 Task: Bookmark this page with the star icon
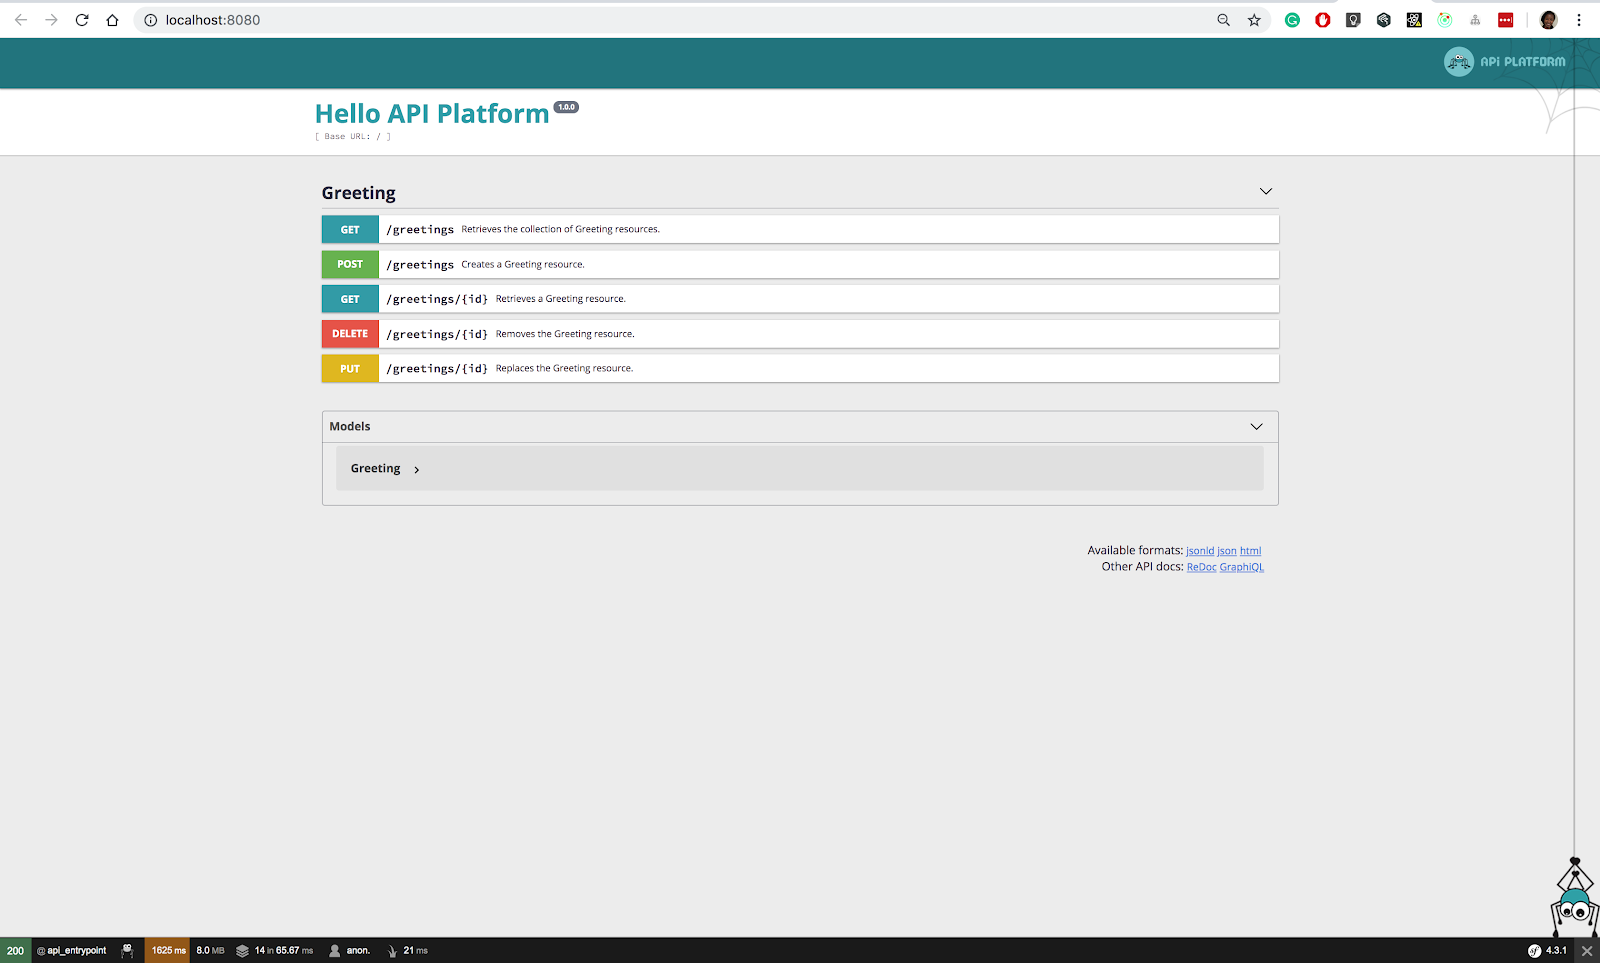click(1254, 20)
